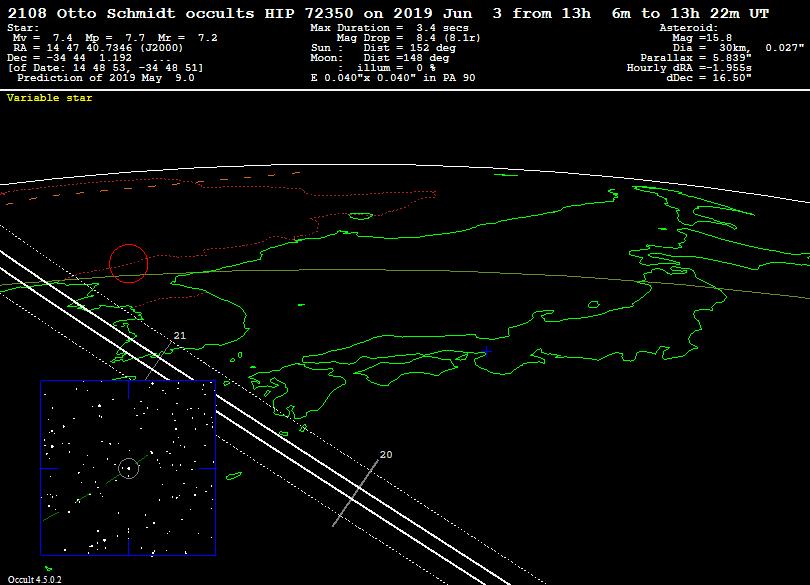
Task: Click the 'Asteroid:' heading
Action: point(689,28)
